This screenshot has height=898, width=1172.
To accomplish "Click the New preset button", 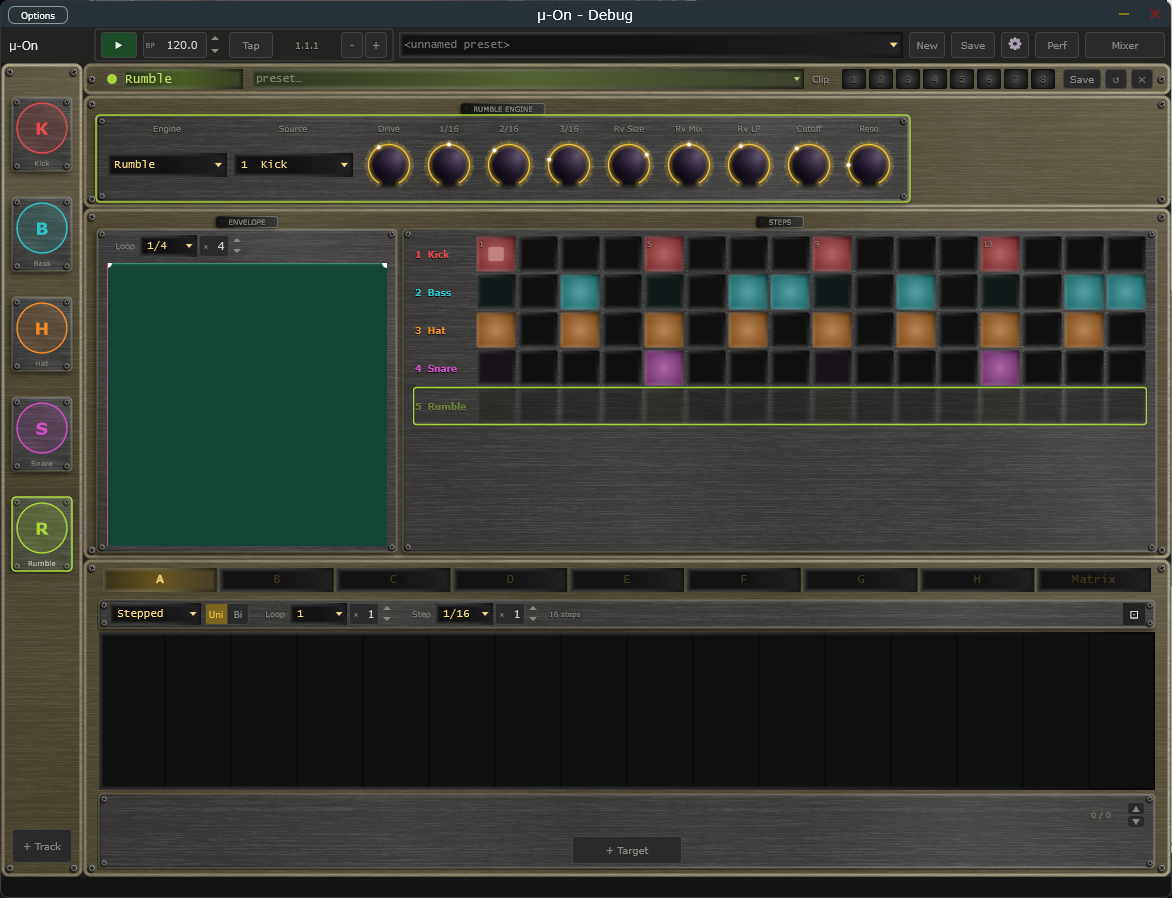I will tap(927, 45).
